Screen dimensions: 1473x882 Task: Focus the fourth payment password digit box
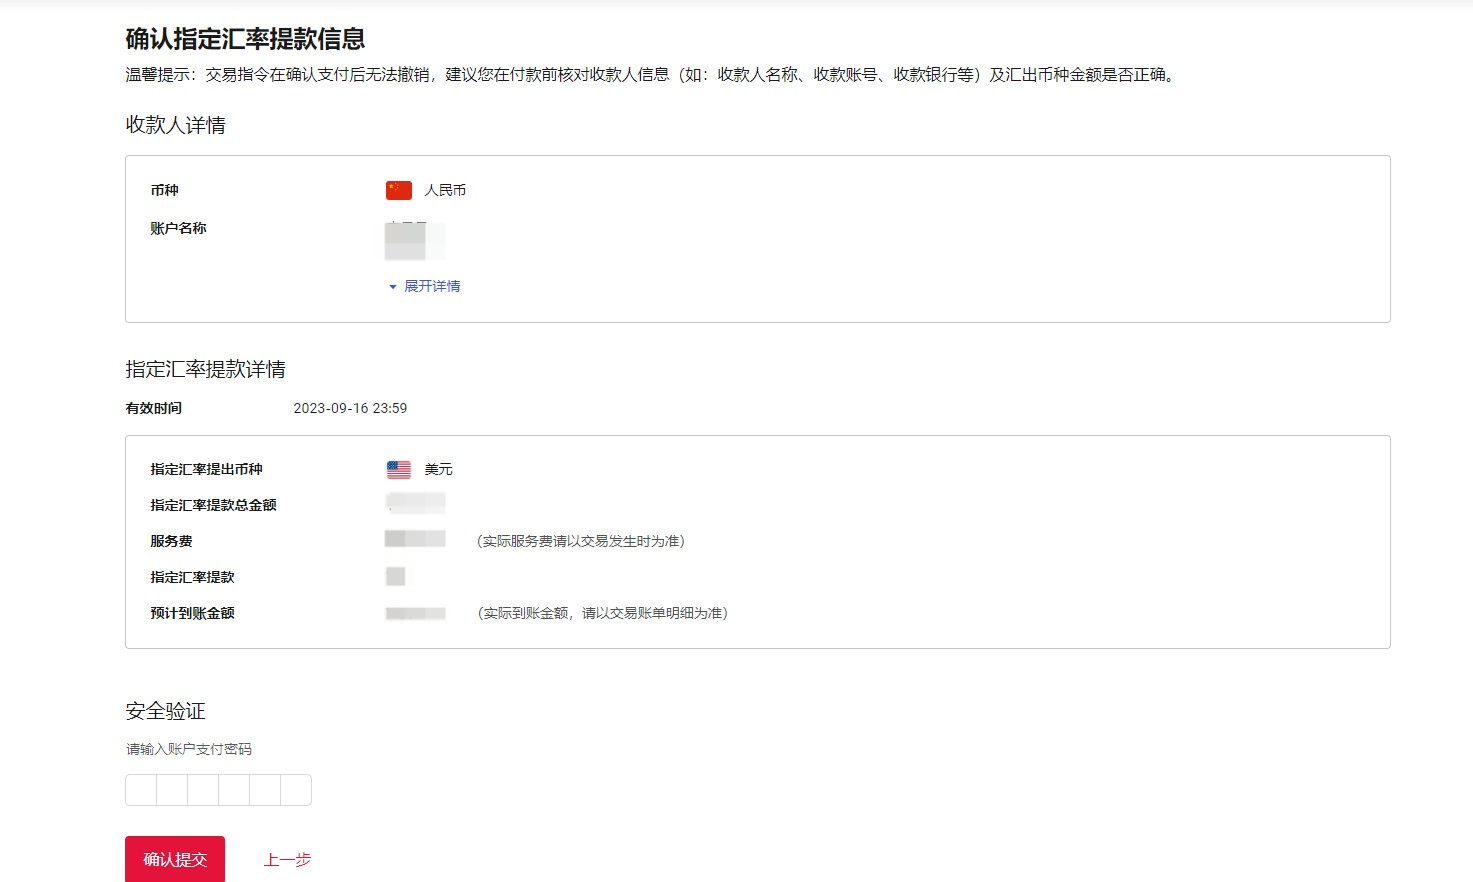pos(234,790)
